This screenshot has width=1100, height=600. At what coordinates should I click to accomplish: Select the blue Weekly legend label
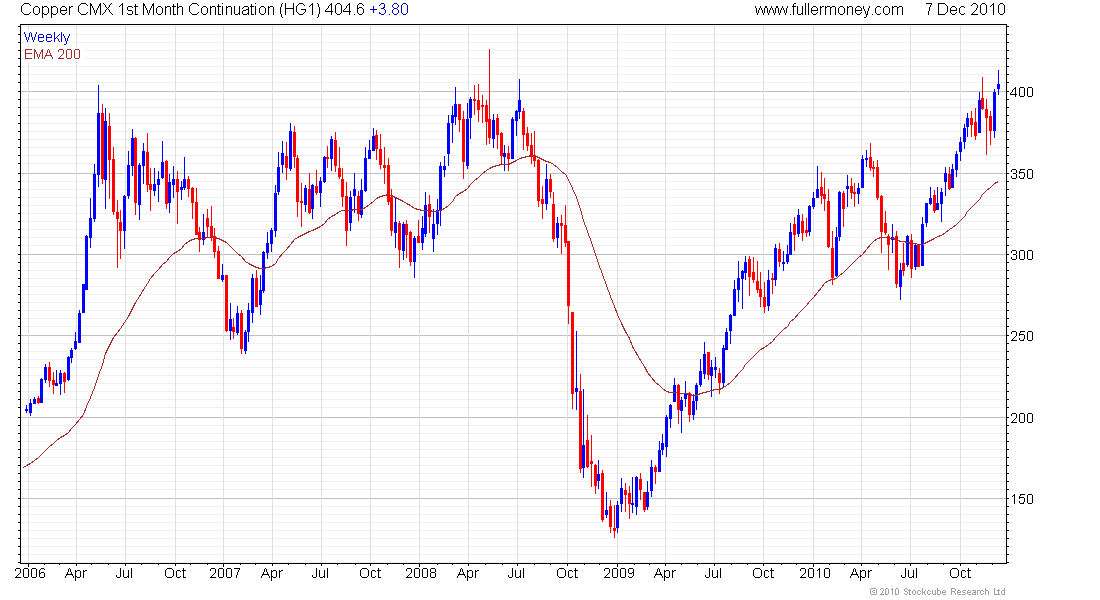(47, 38)
